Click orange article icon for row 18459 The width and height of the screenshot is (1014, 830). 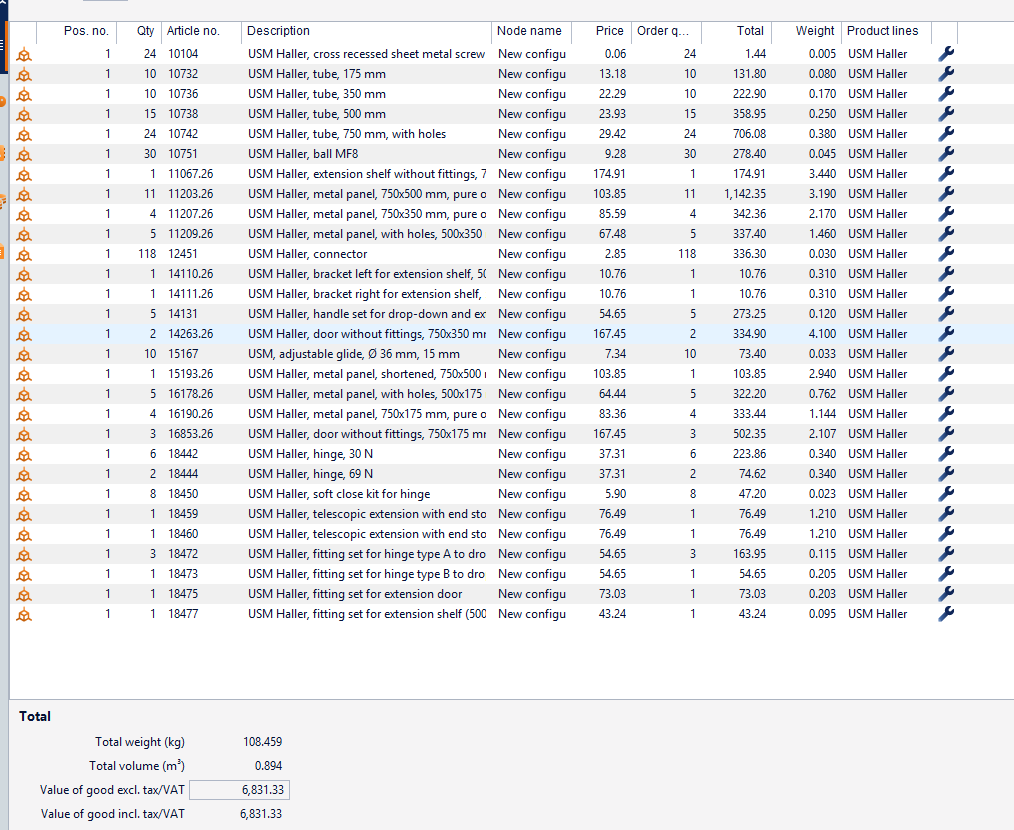click(x=24, y=515)
